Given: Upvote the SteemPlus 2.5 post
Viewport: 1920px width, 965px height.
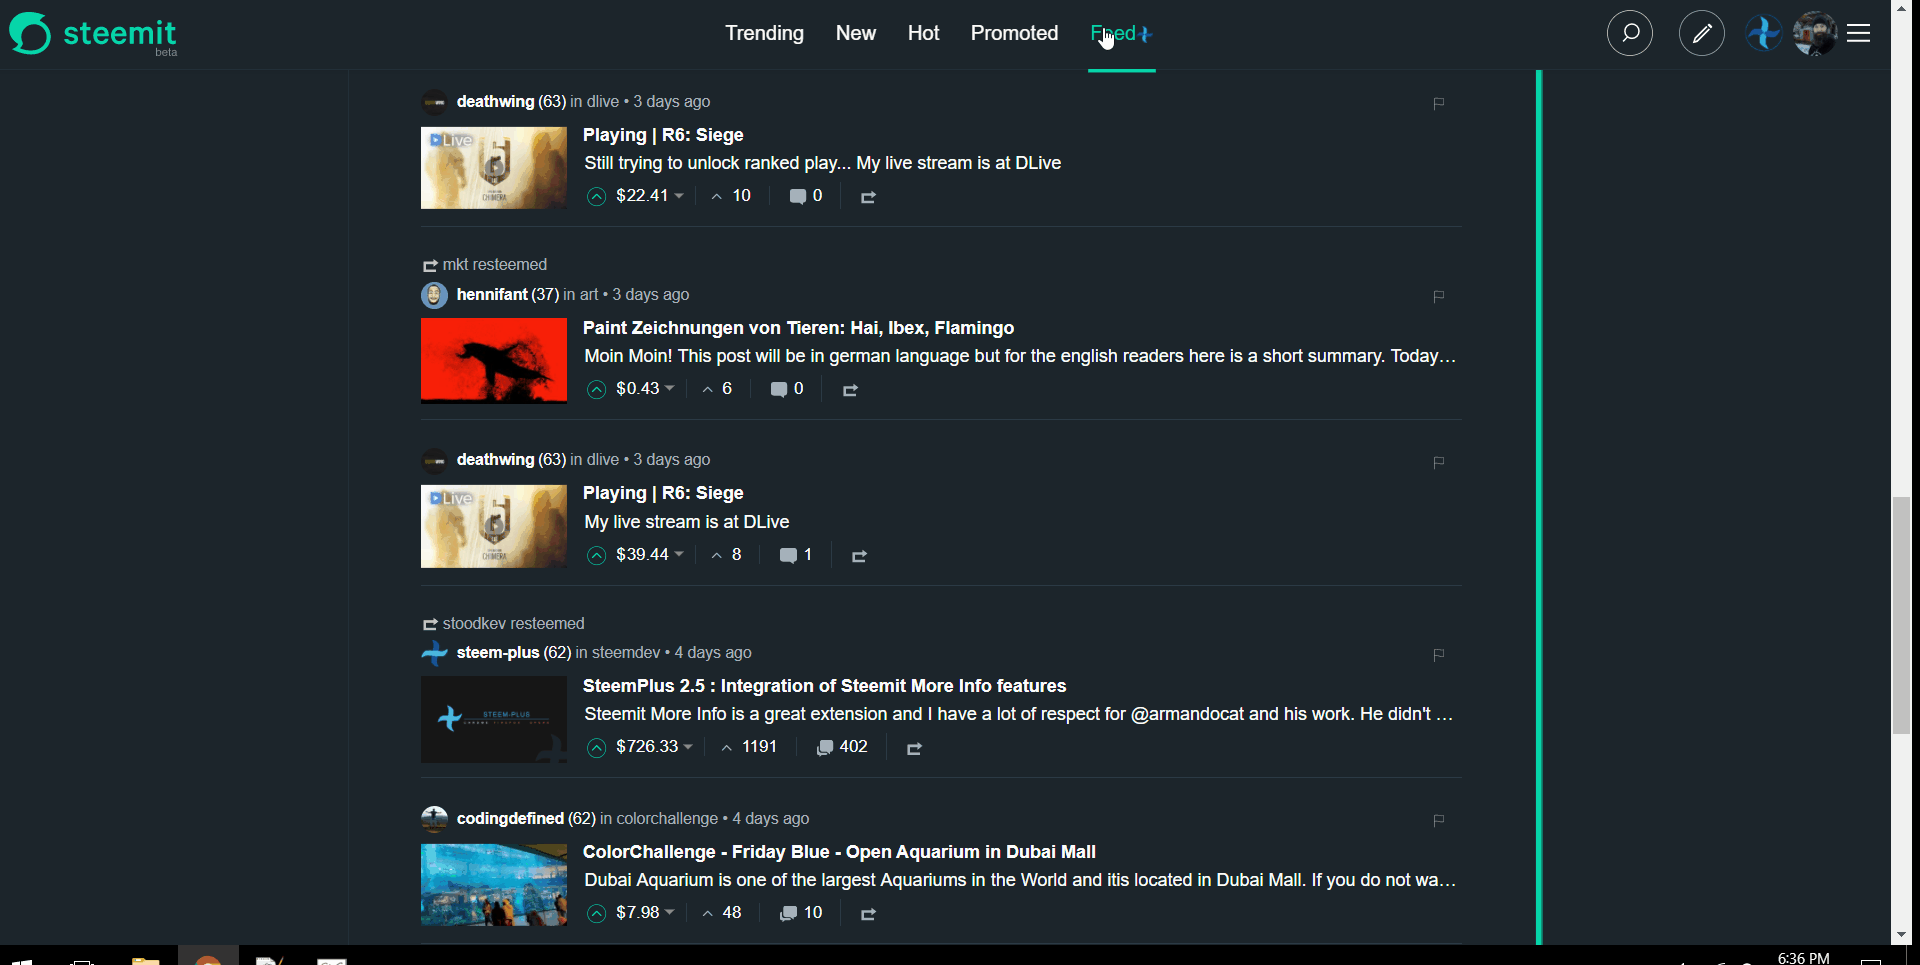Looking at the screenshot, I should coord(597,747).
